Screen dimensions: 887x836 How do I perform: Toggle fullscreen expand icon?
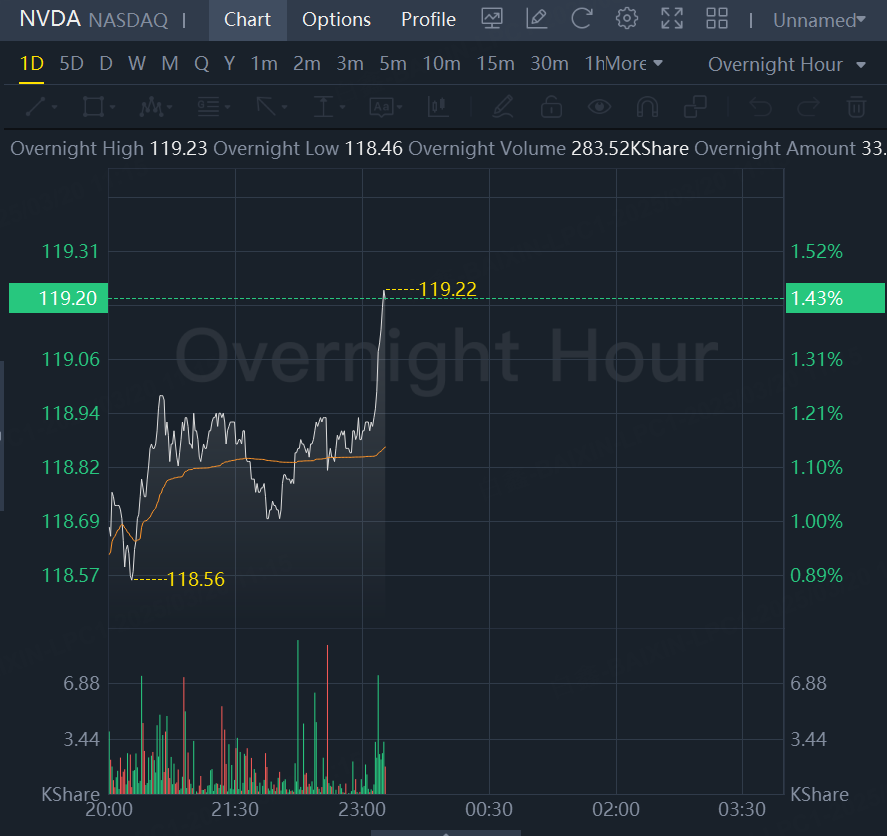[672, 19]
